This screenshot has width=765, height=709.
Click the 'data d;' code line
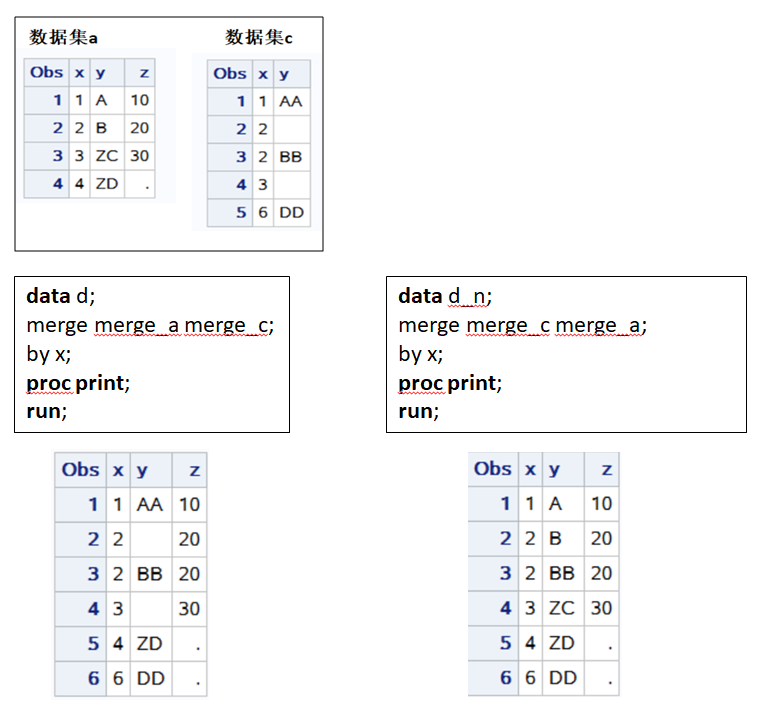tap(60, 296)
